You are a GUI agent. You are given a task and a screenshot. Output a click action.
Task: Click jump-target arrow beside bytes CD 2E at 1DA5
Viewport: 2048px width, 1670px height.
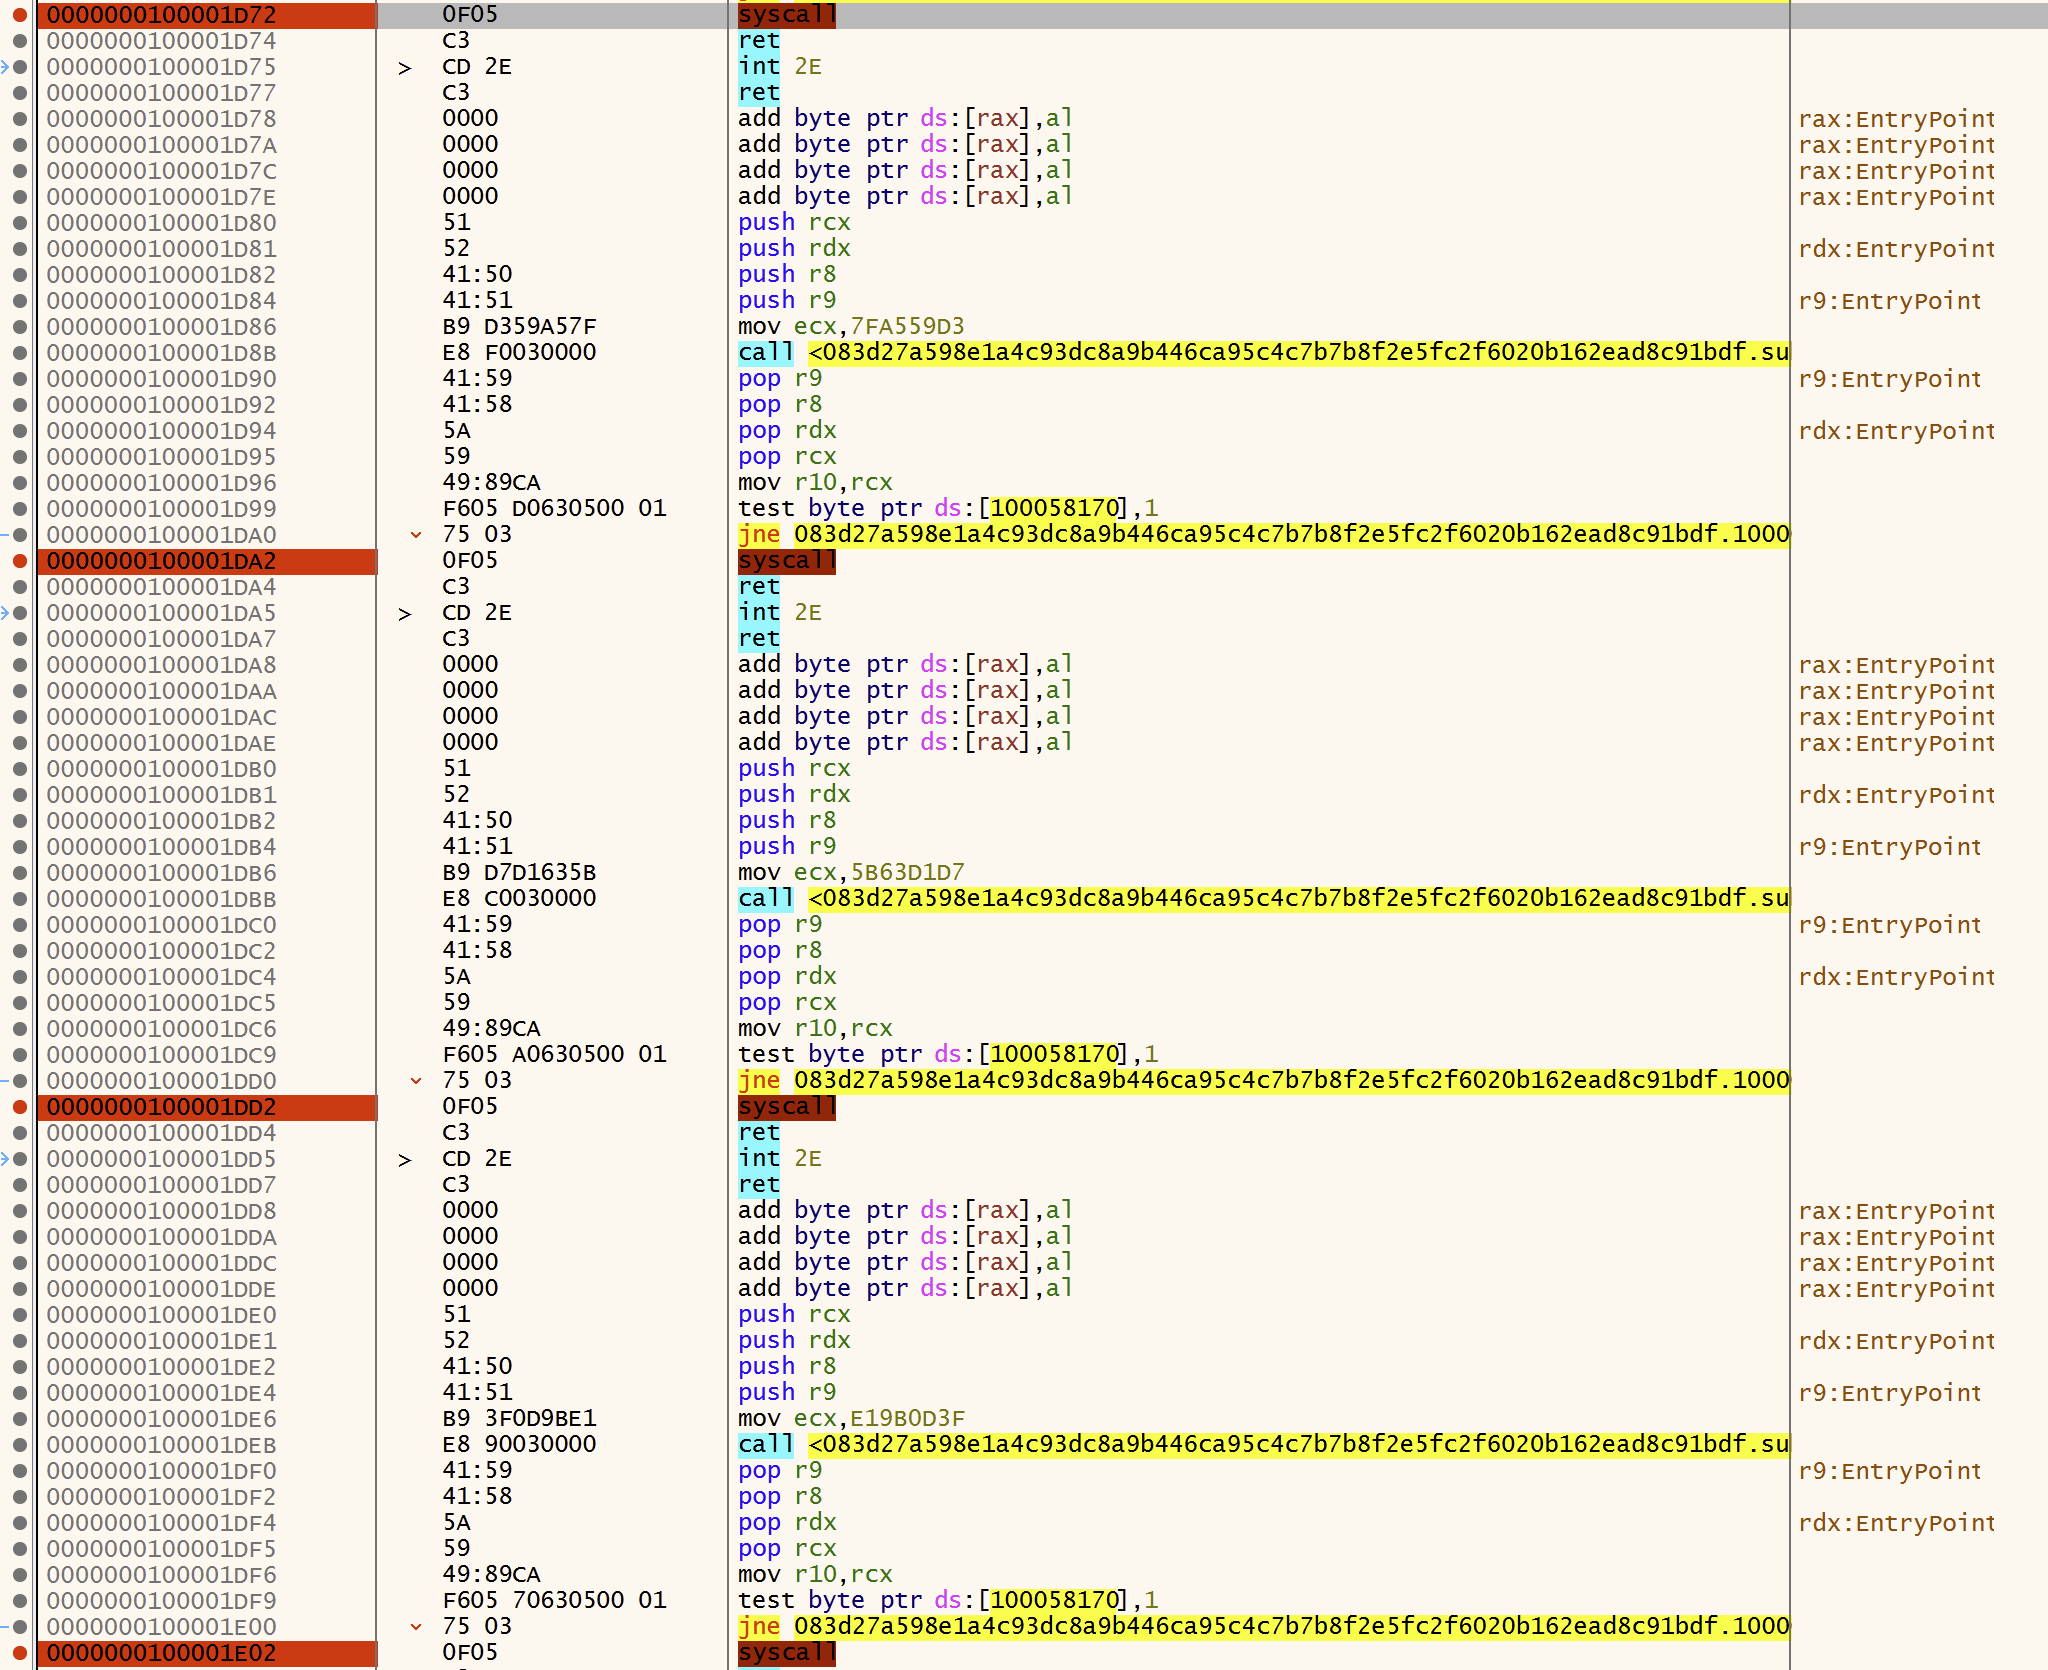[405, 614]
